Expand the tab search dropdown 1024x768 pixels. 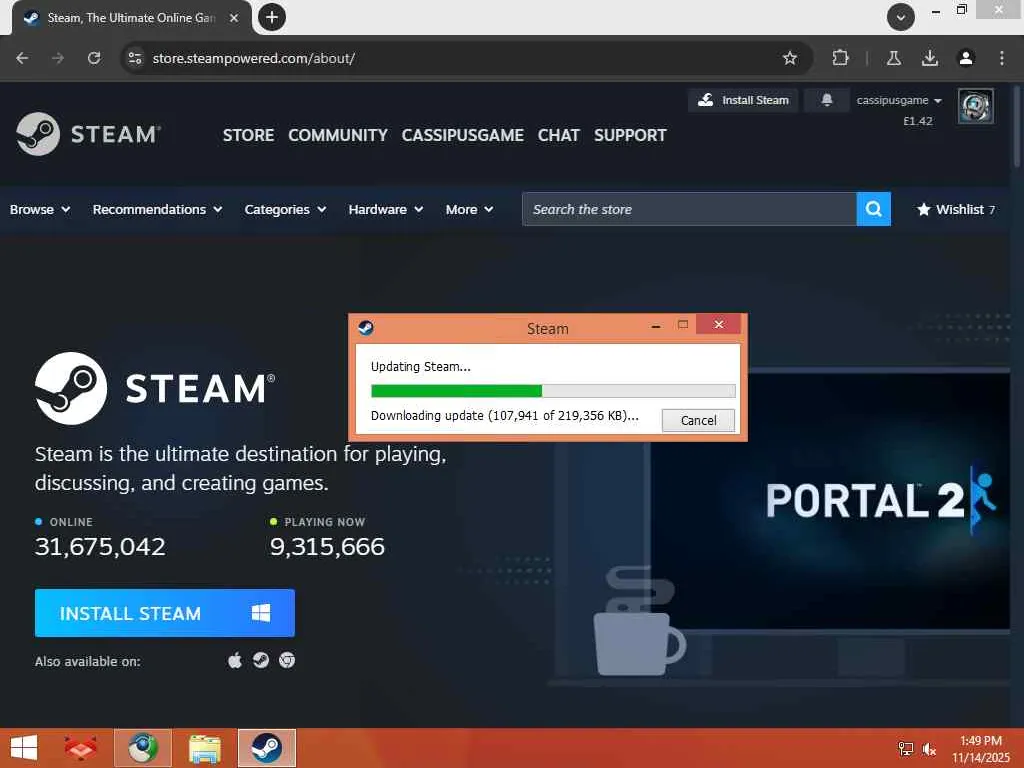coord(901,17)
